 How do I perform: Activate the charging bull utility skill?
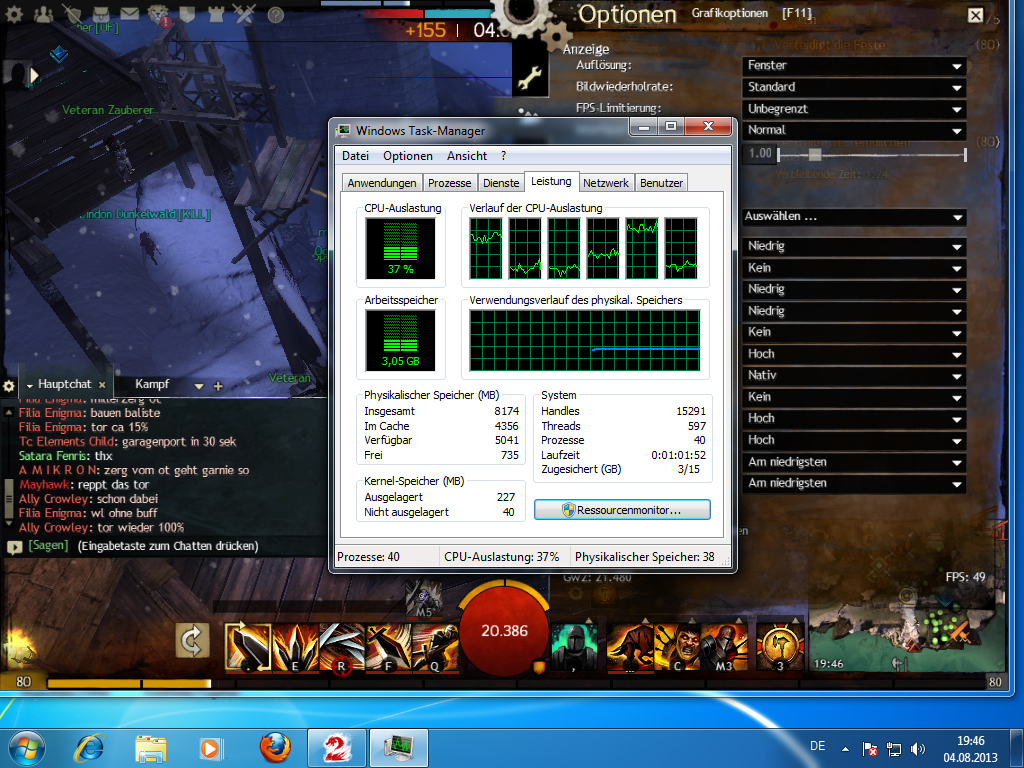coord(630,647)
